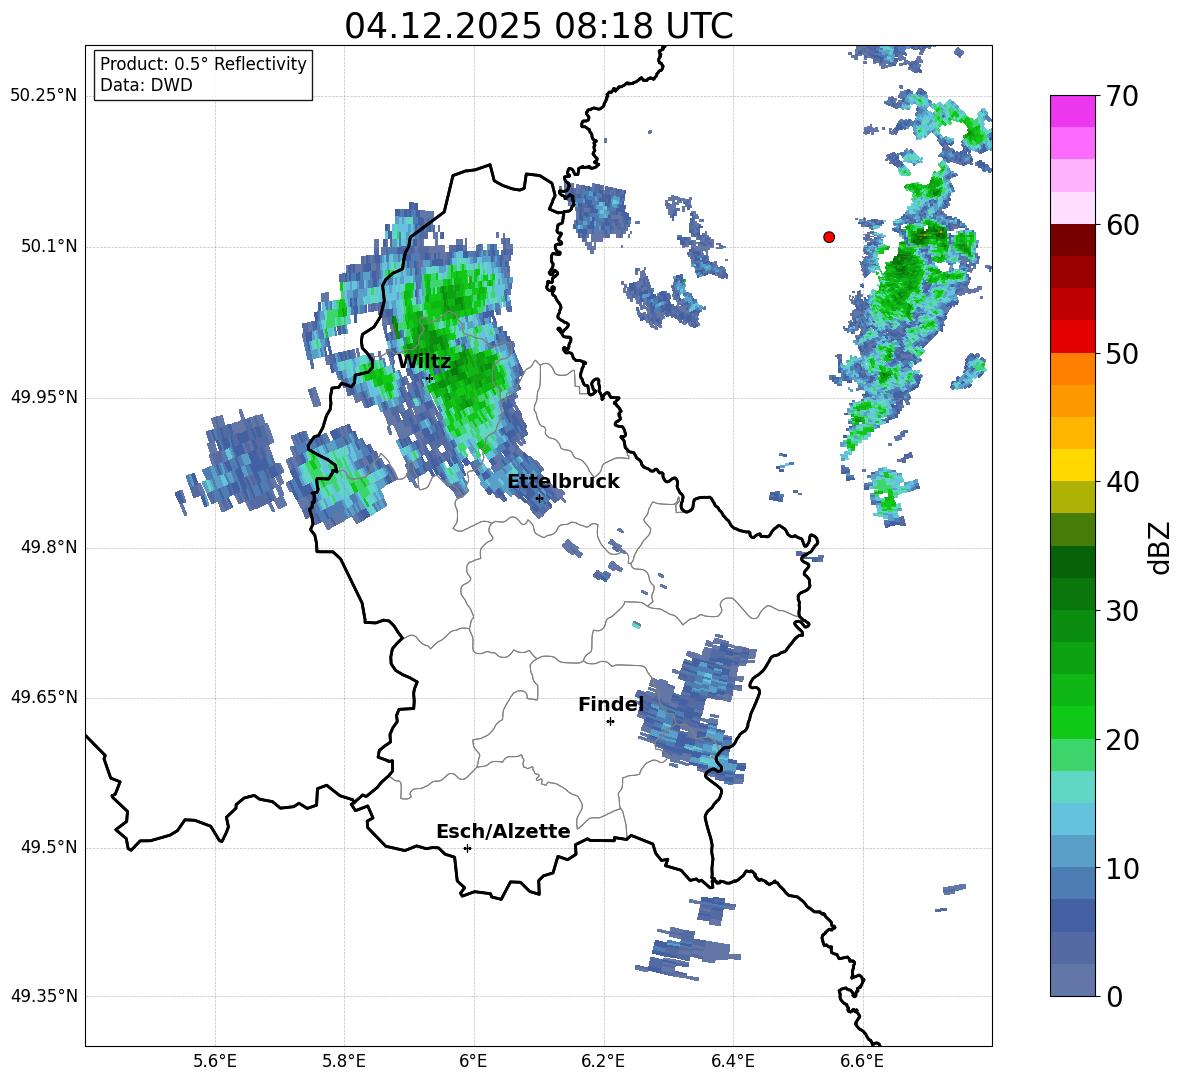The width and height of the screenshot is (1184, 1081).
Task: Click the Wiltz station cross marker
Action: tap(430, 378)
